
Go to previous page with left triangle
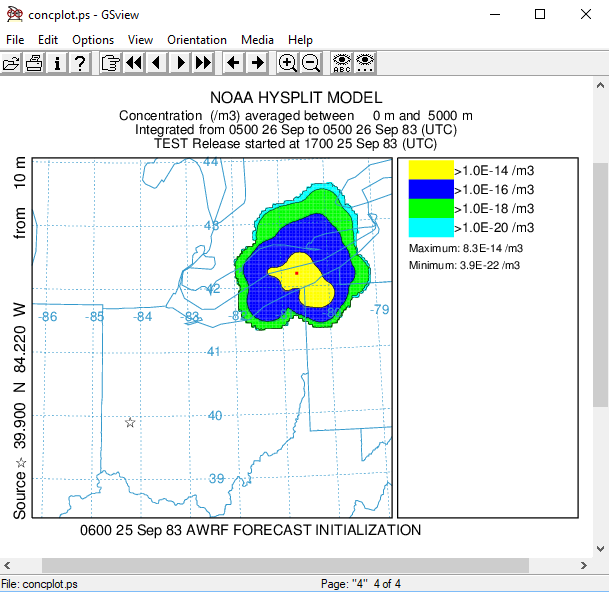pyautogui.click(x=157, y=63)
